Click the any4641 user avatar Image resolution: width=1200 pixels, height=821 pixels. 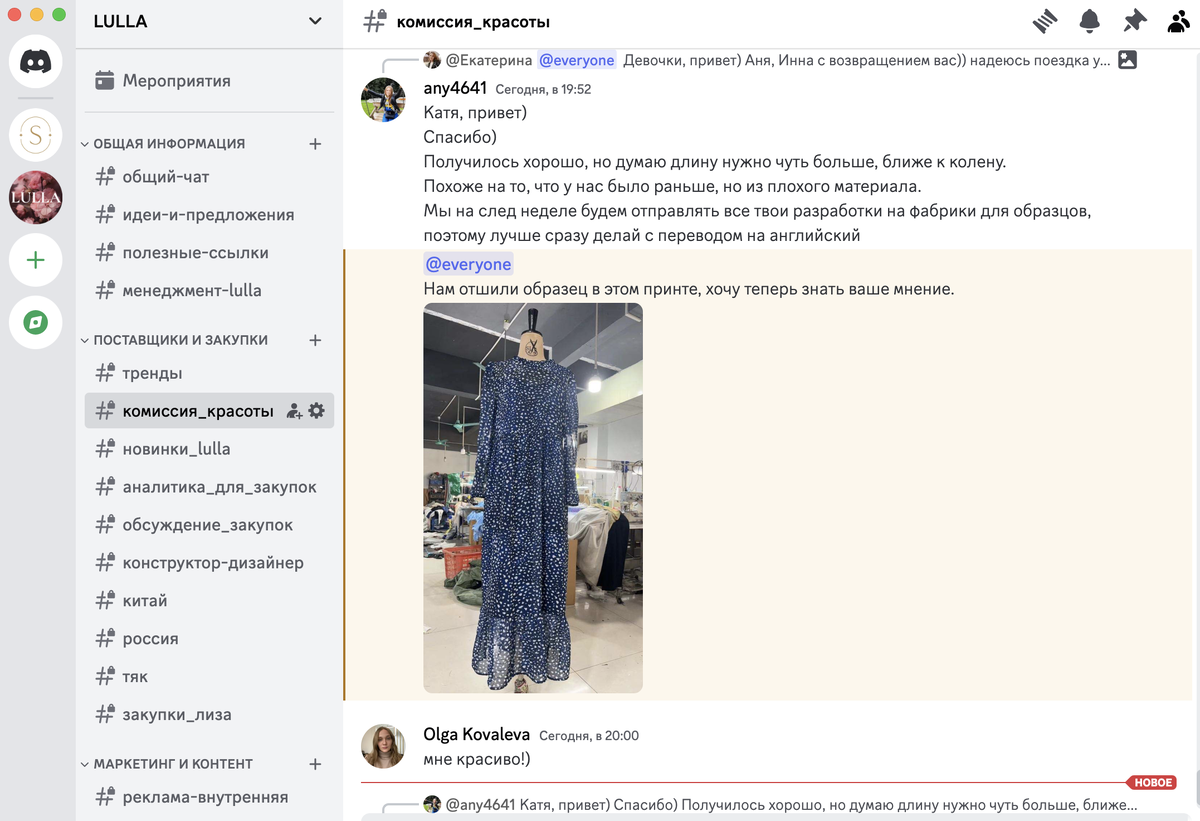(x=383, y=100)
